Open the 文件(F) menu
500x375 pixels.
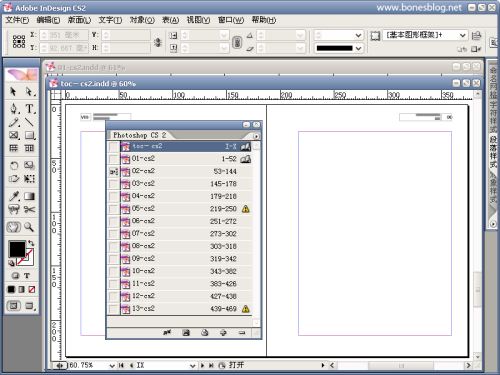coord(17,20)
